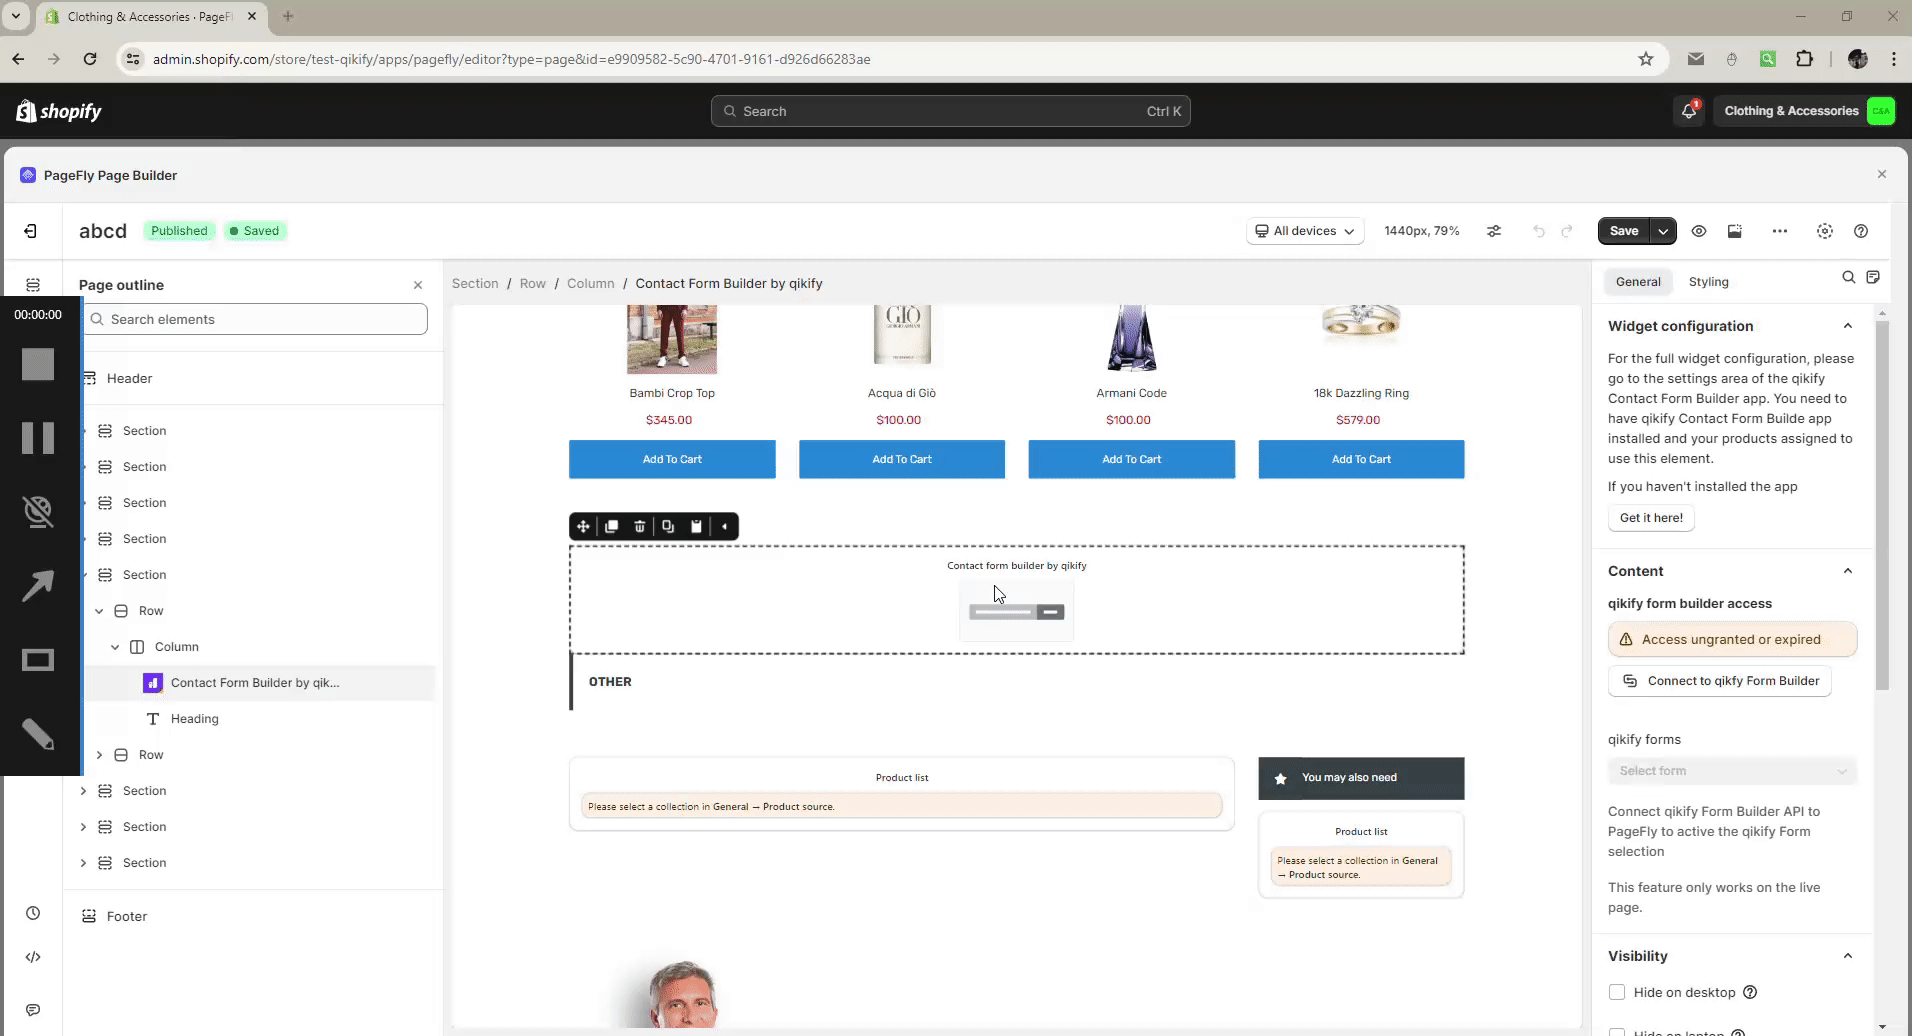Select the General tab
The image size is (1912, 1036).
1638,282
